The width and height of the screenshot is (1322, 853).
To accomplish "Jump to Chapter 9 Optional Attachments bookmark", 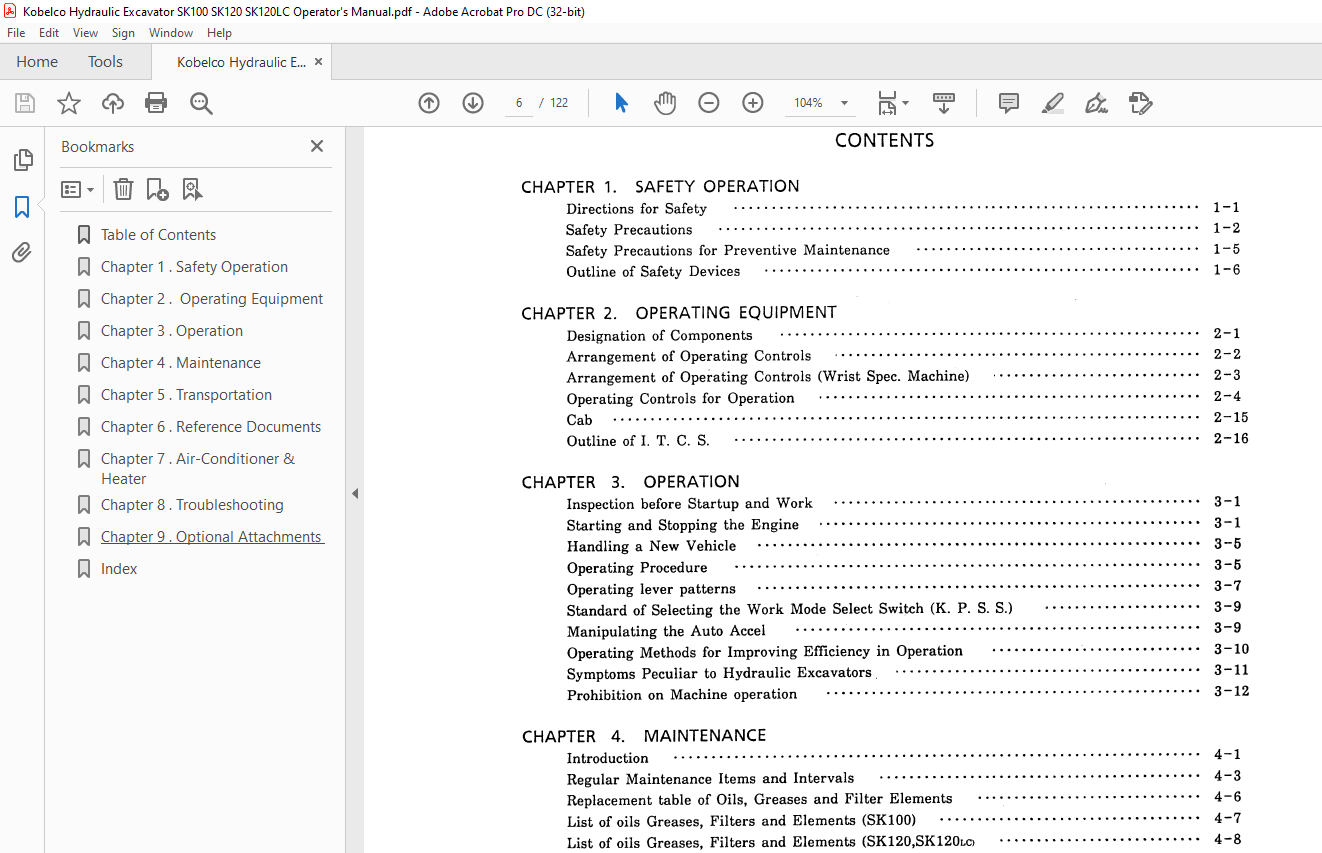I will tap(212, 537).
